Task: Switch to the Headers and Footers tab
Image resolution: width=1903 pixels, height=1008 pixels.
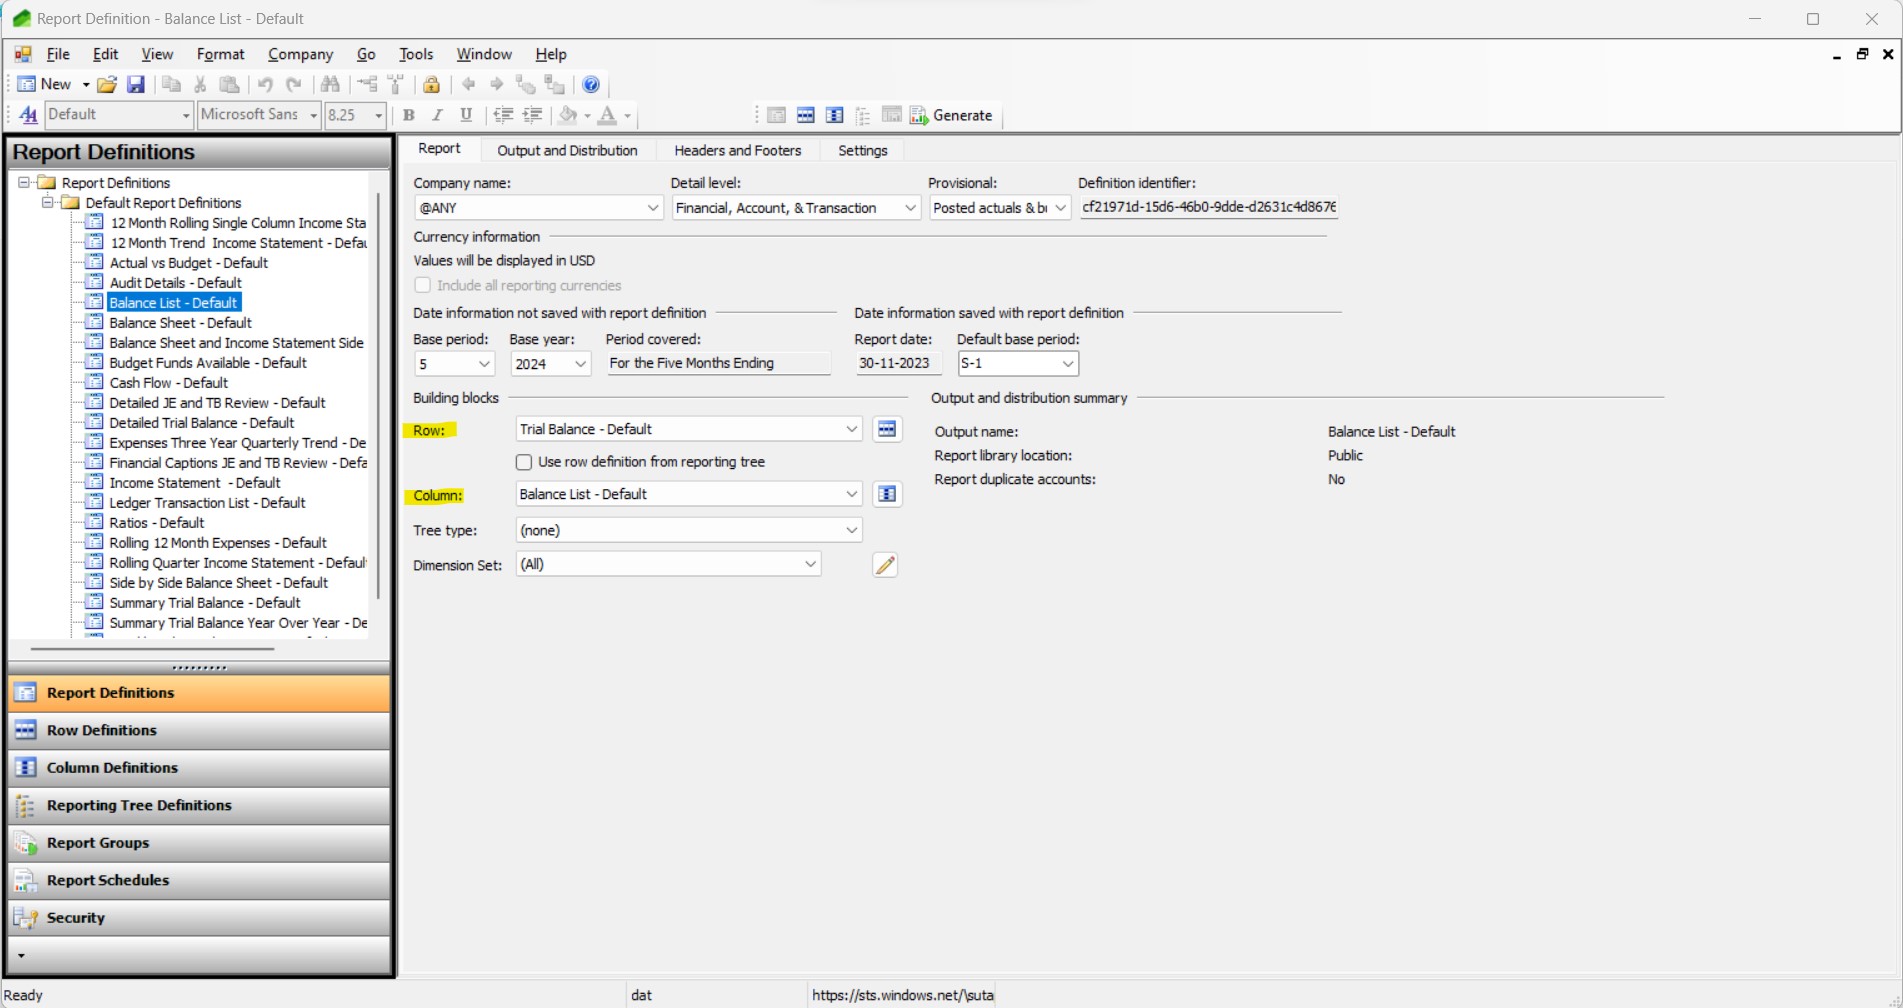Action: click(x=737, y=150)
